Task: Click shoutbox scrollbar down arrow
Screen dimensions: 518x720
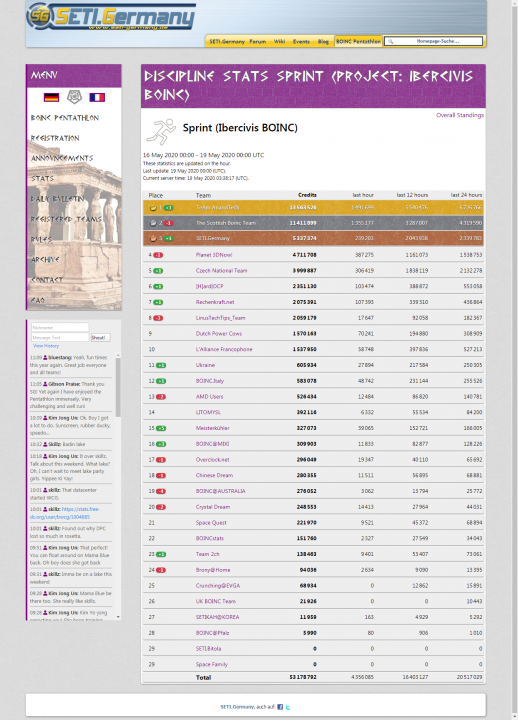Action: (118, 617)
